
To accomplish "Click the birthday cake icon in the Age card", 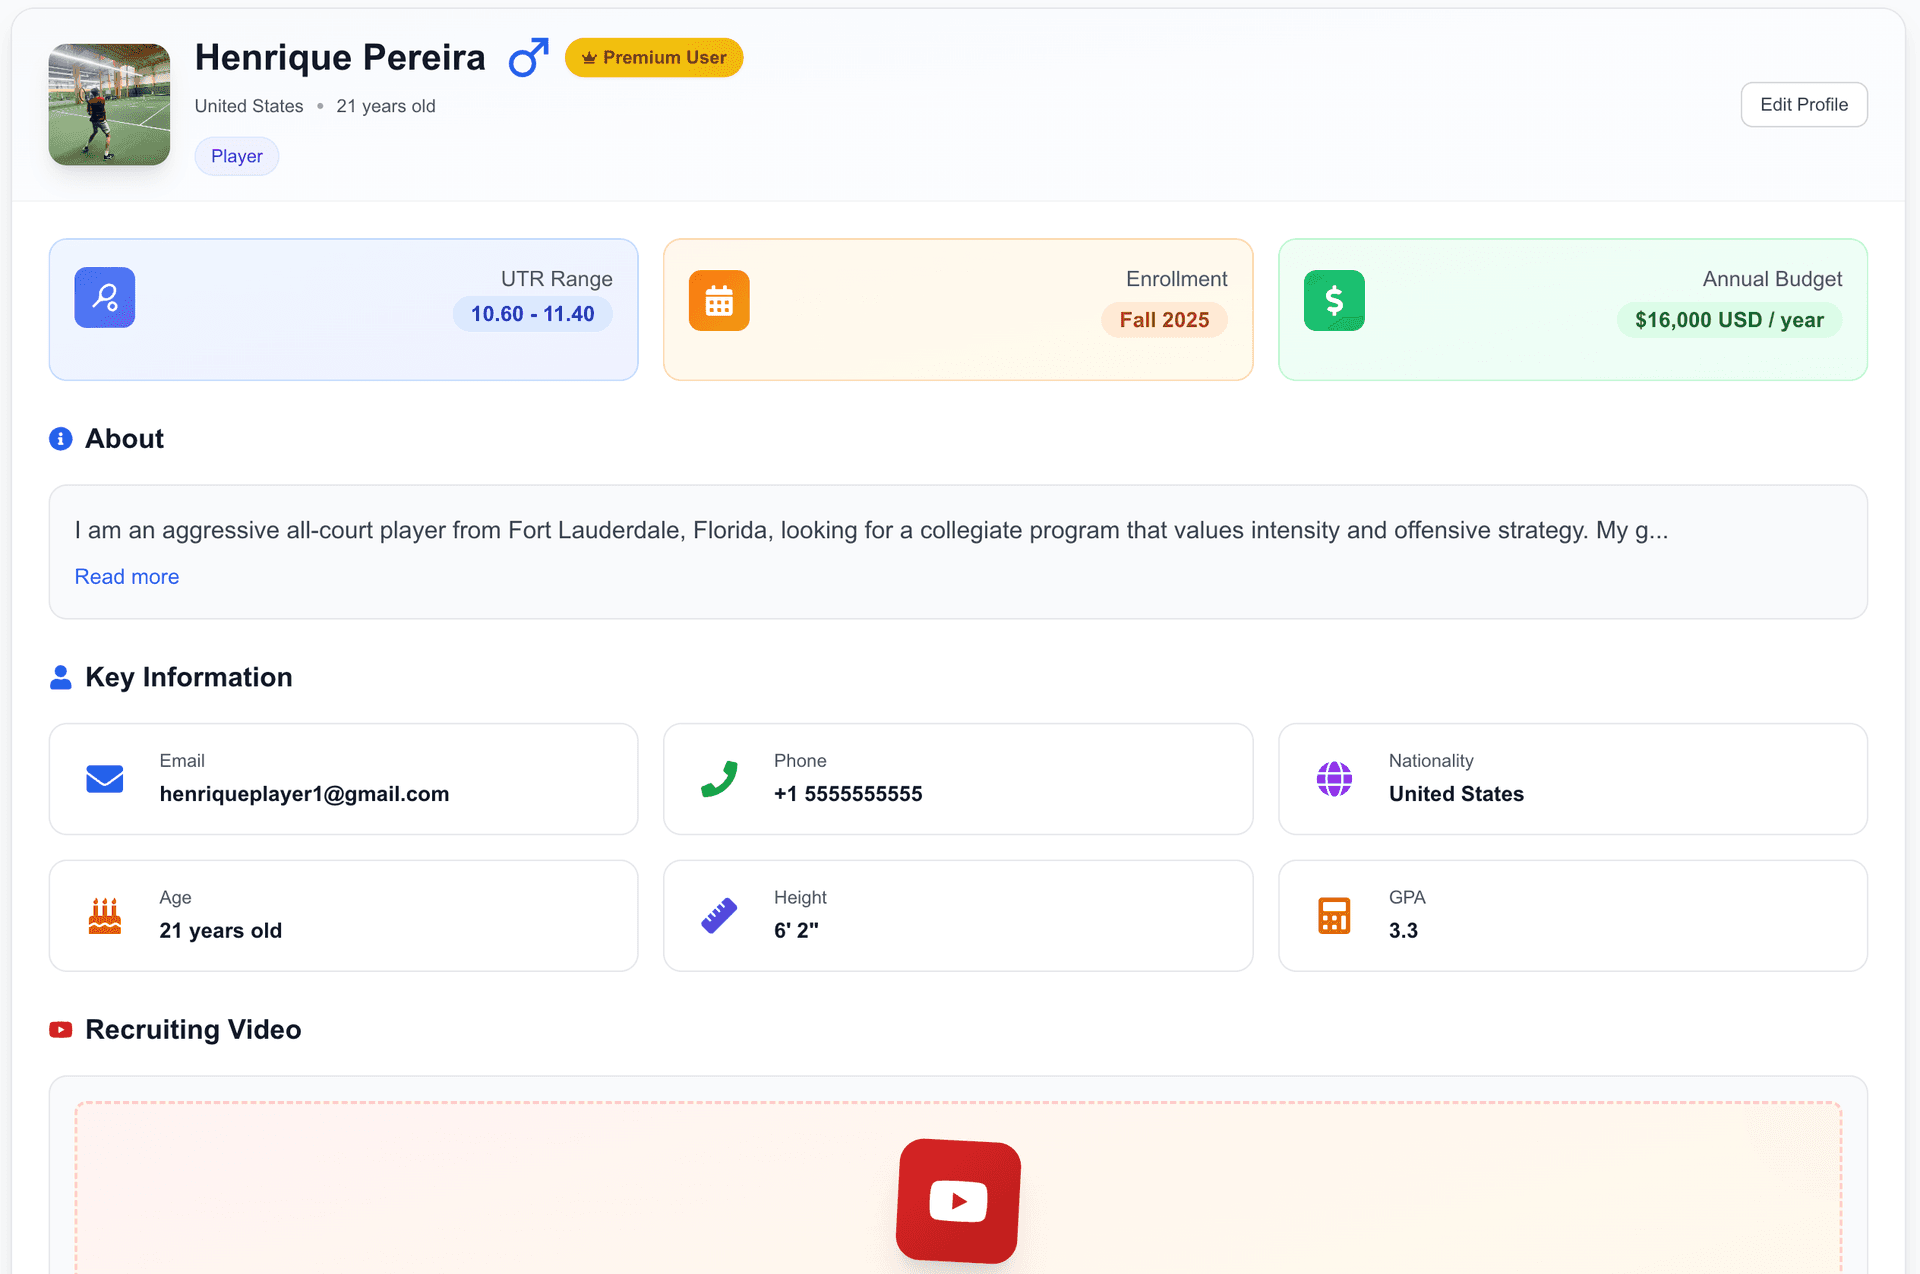I will [105, 915].
